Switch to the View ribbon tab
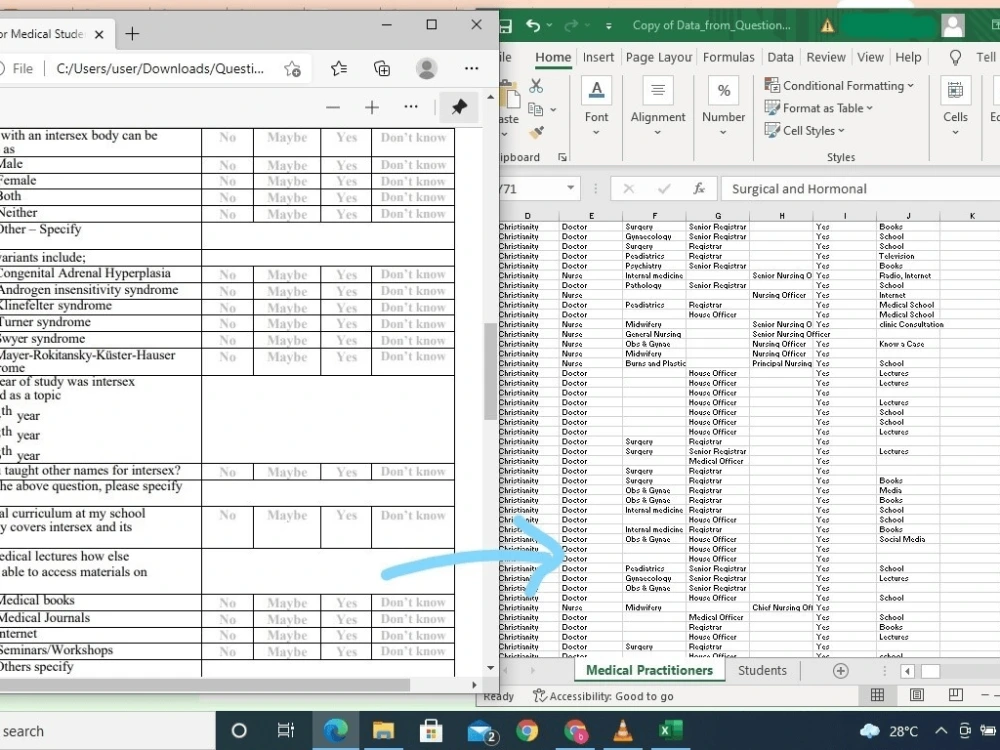The height and width of the screenshot is (750, 1000). (x=870, y=57)
